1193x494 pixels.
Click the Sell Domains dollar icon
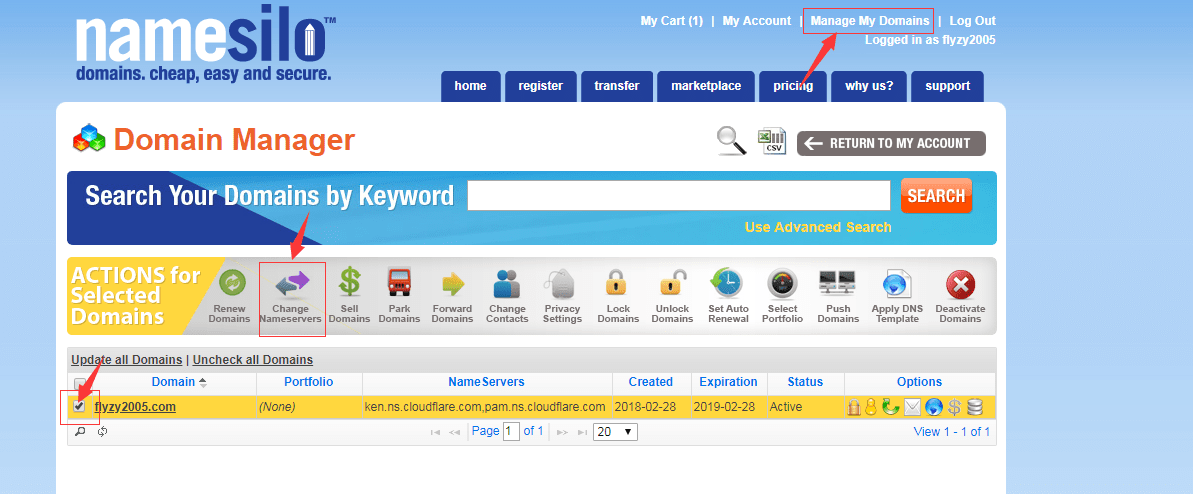click(x=349, y=283)
